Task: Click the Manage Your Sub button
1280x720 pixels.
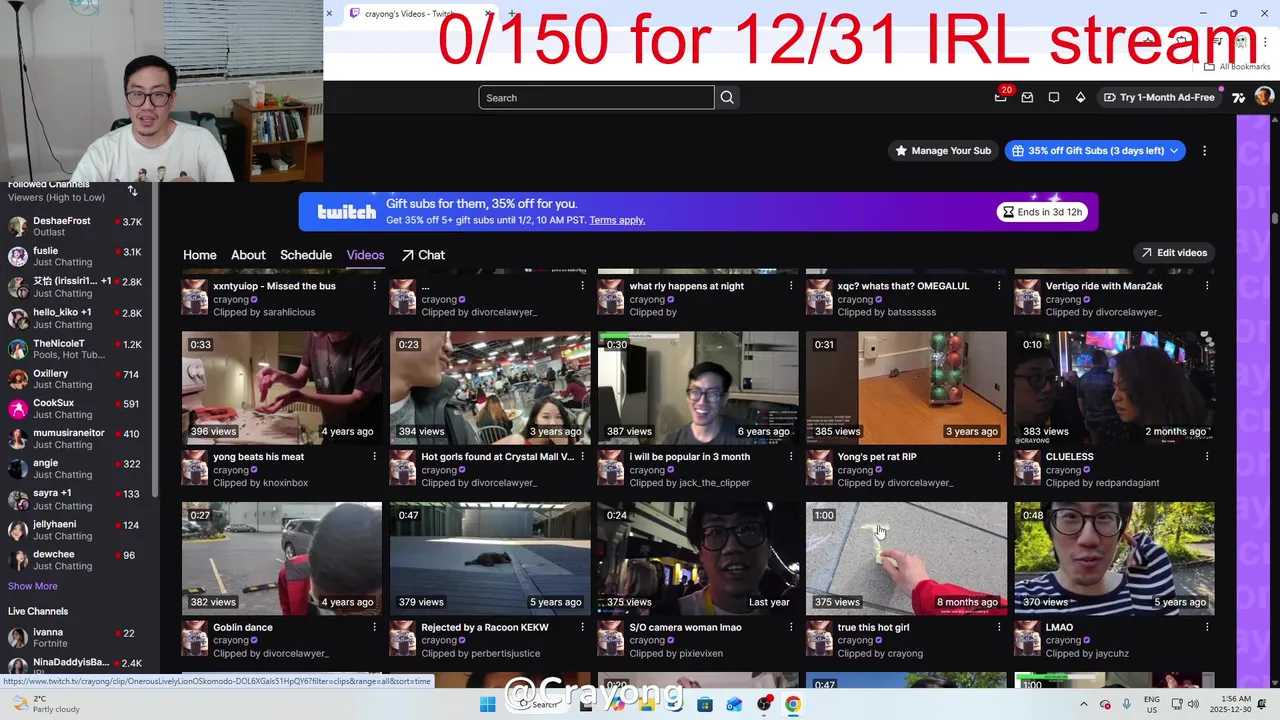Action: click(943, 151)
